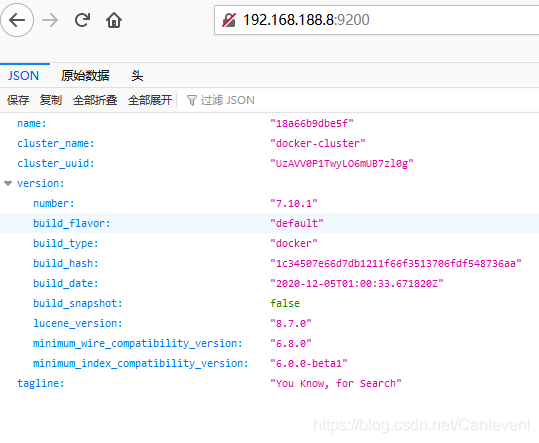
Task: Click the build hash value starting 1c34507e
Action: 396,263
